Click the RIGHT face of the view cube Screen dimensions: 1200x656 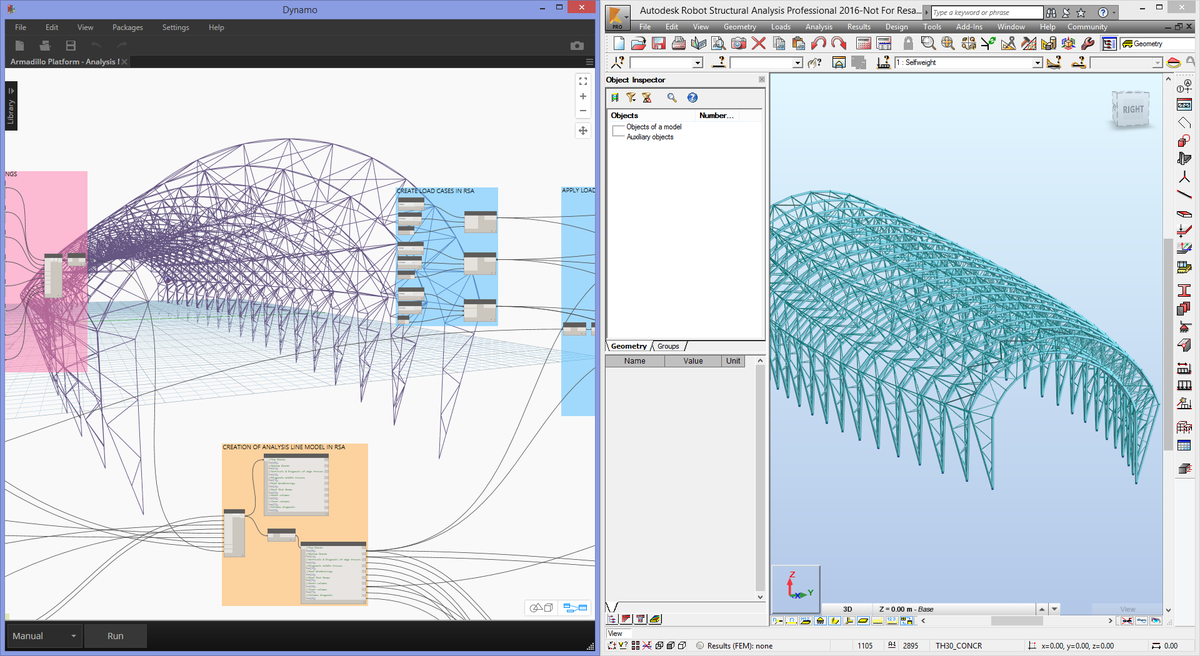(x=1133, y=109)
